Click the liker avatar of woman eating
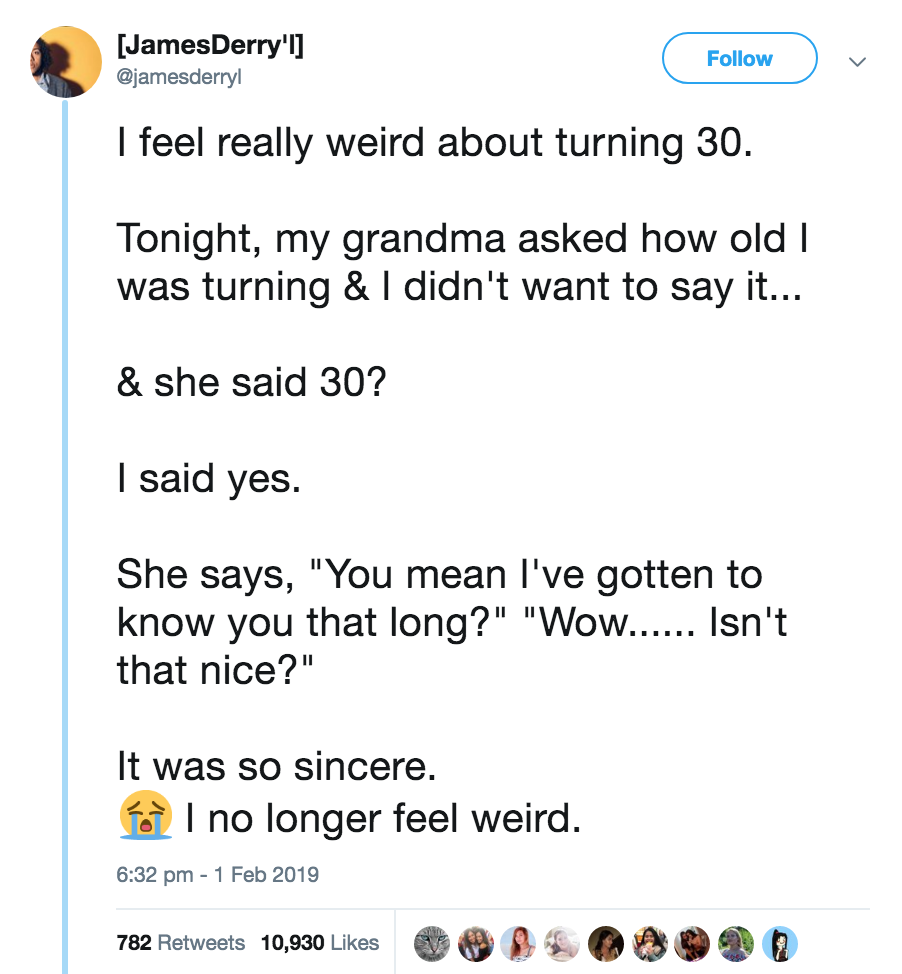This screenshot has height=974, width=902. pyautogui.click(x=648, y=942)
